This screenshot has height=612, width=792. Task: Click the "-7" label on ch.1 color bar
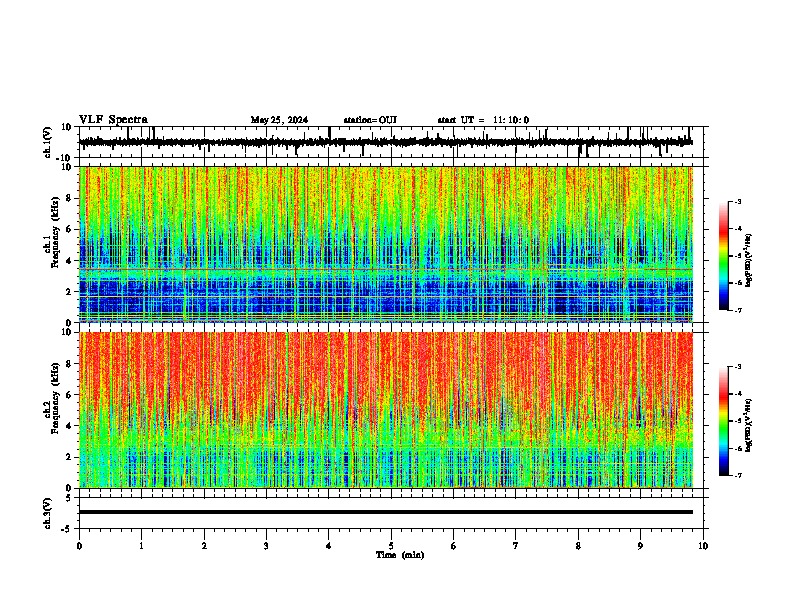(738, 310)
